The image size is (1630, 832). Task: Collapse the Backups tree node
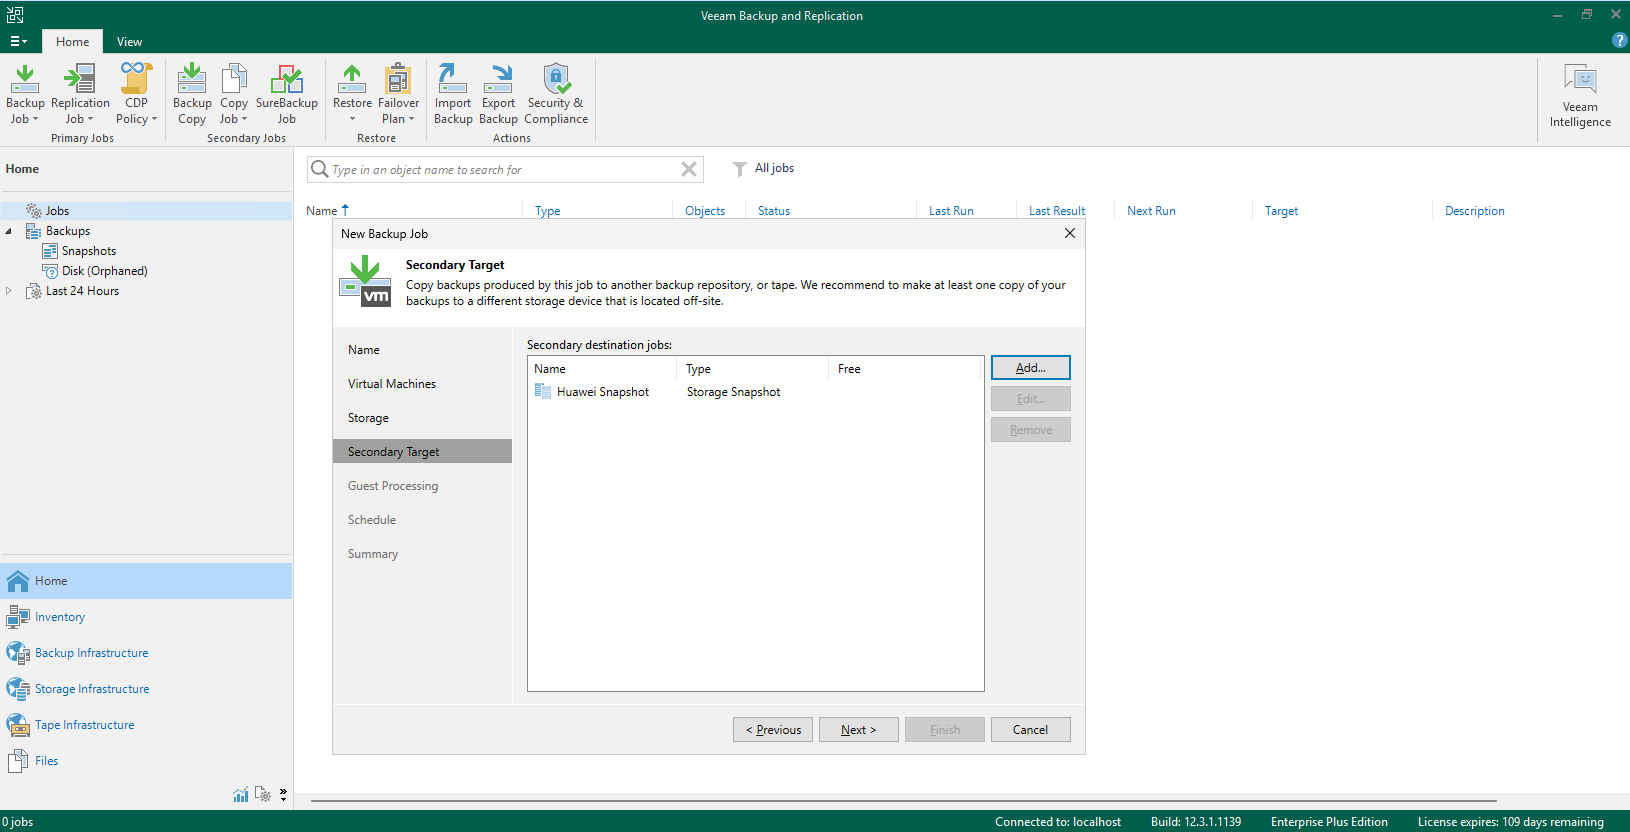pos(9,231)
